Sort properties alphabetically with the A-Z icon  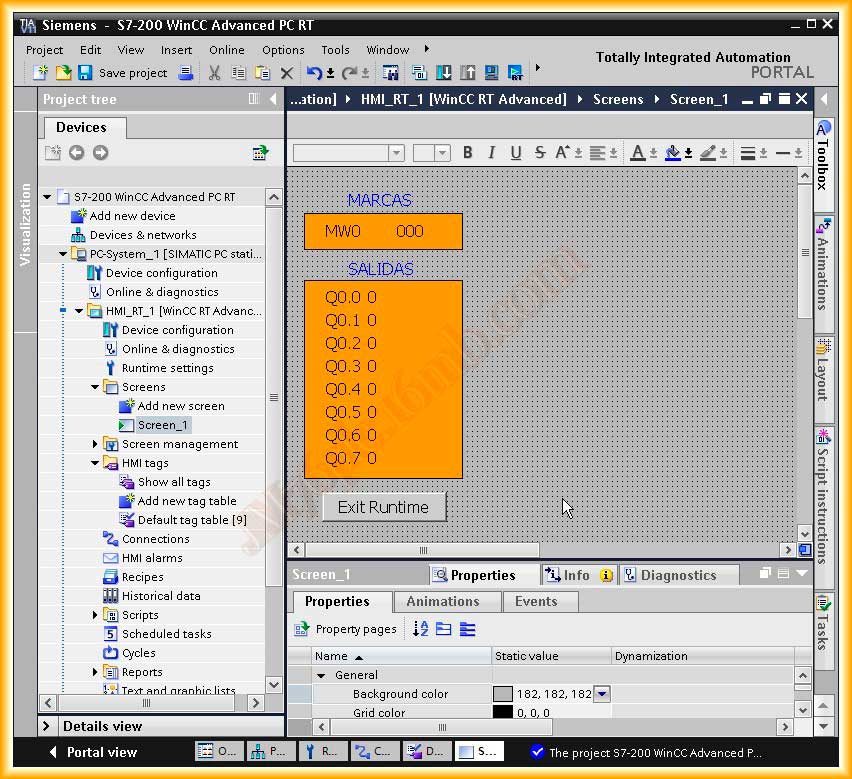420,629
